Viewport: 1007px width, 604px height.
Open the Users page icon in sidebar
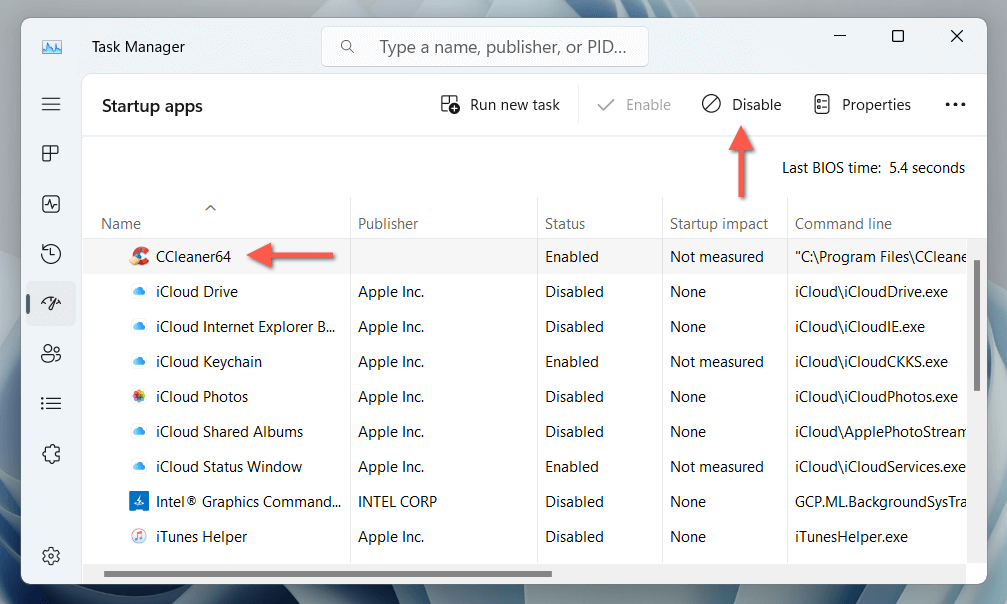[51, 353]
